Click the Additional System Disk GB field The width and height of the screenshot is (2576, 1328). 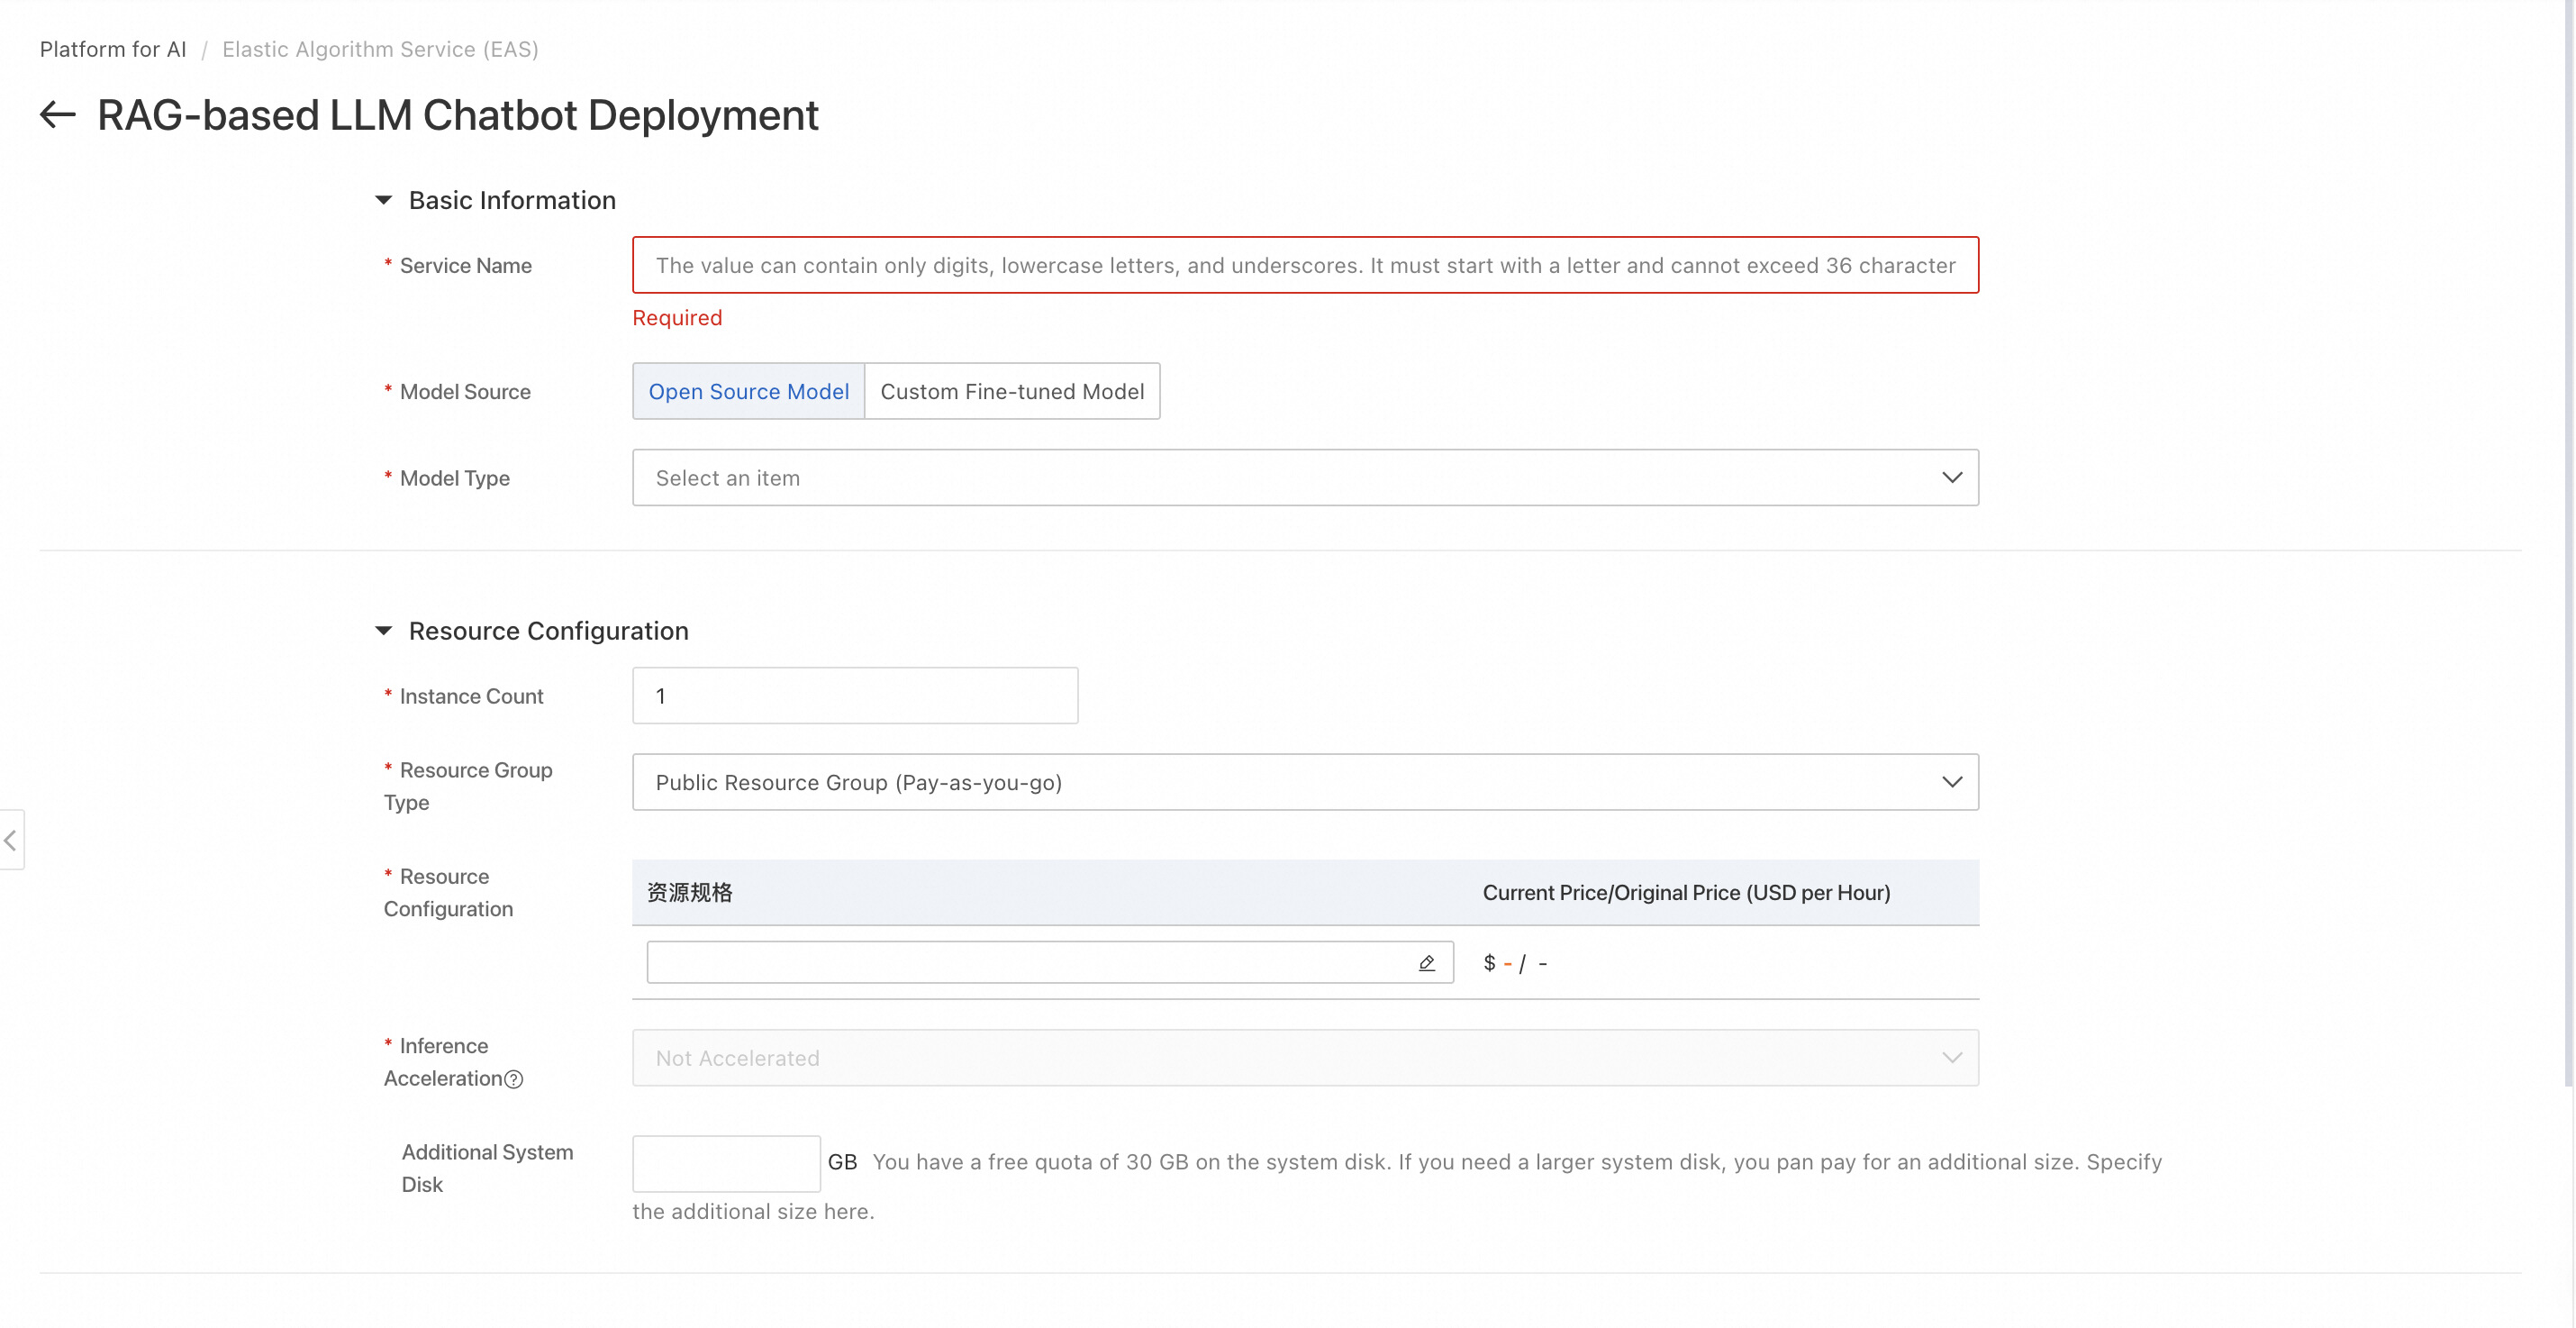pos(726,1163)
